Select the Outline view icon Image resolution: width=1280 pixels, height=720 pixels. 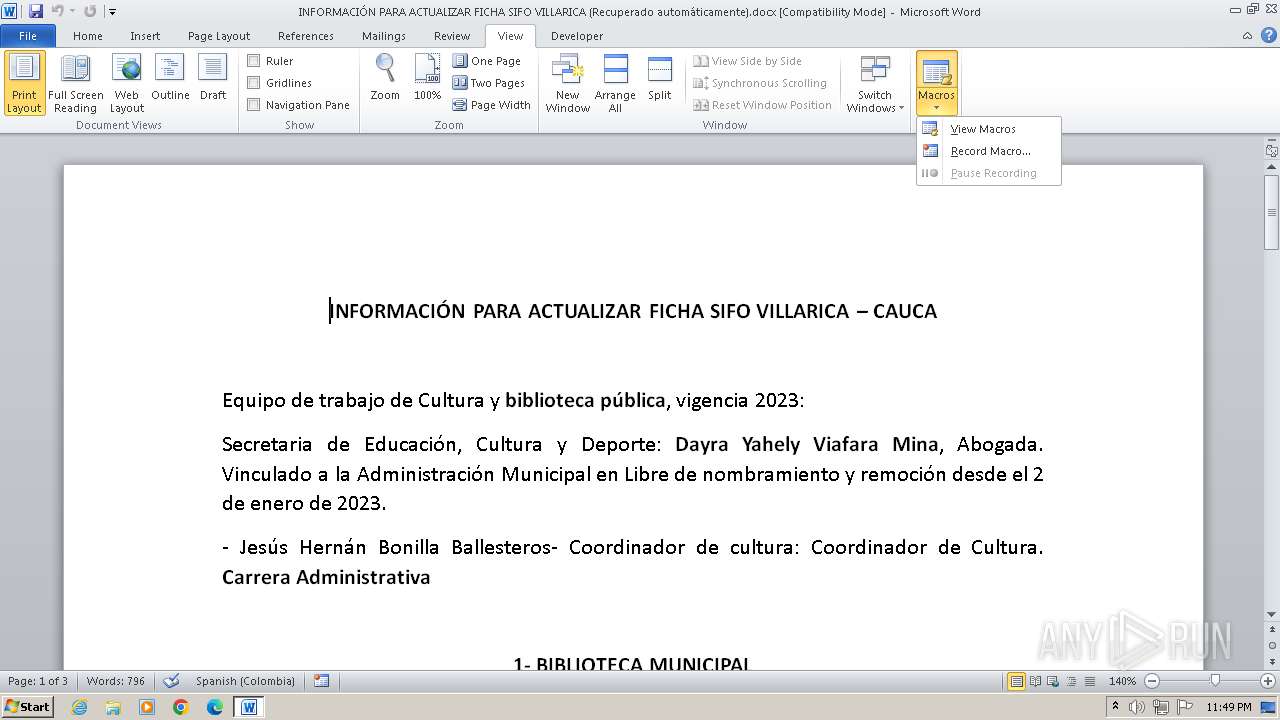(x=170, y=78)
